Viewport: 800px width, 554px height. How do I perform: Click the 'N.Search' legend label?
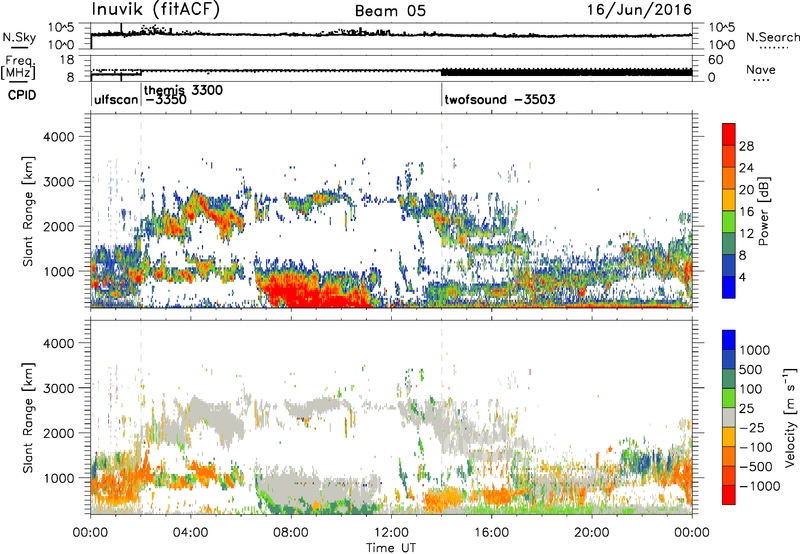772,37
